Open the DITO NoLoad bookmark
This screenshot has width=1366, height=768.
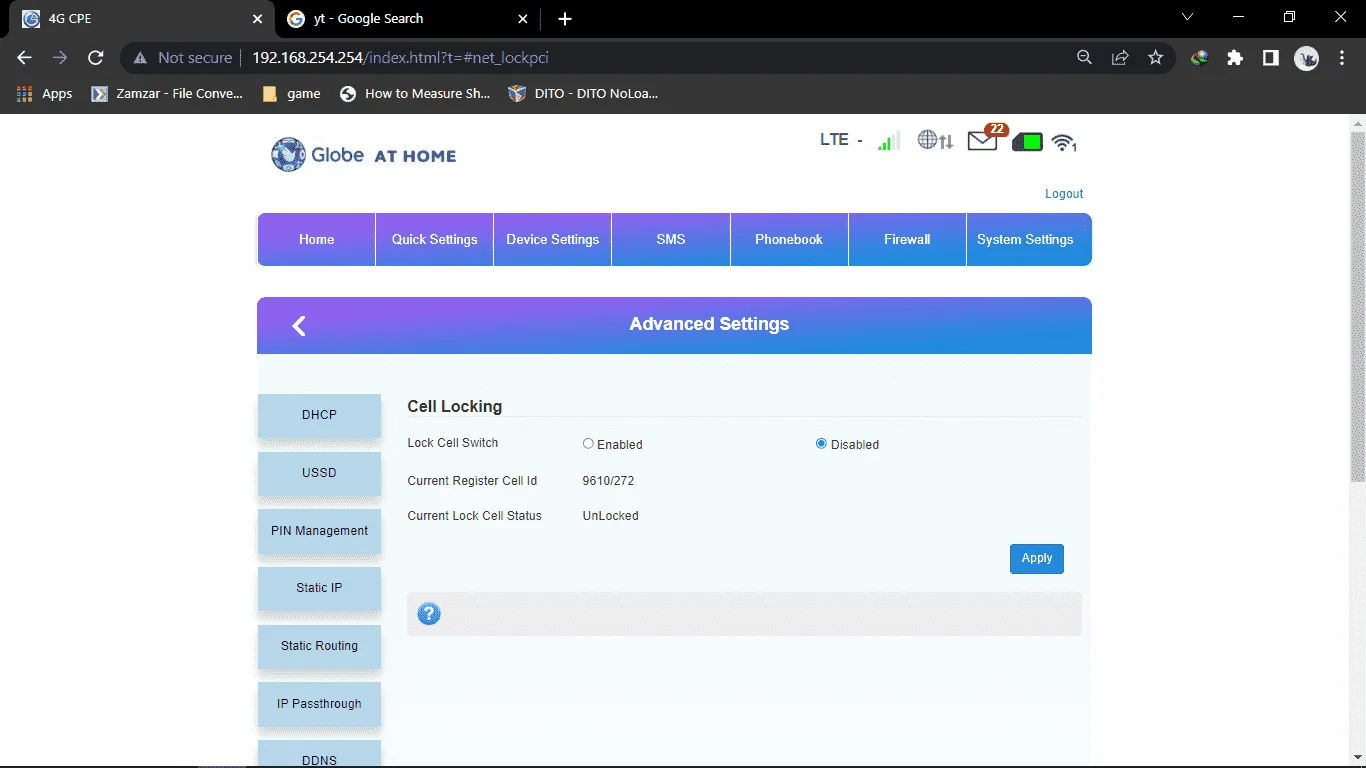[584, 93]
